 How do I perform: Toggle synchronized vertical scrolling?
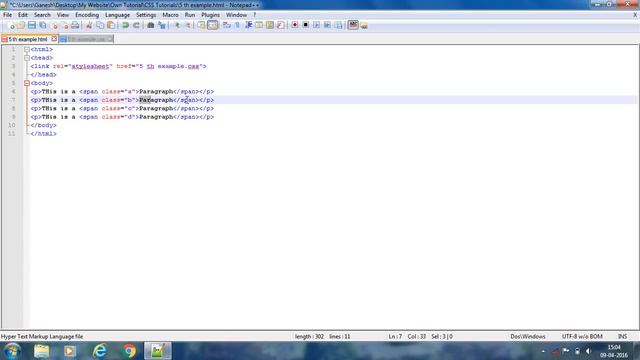[x=202, y=25]
